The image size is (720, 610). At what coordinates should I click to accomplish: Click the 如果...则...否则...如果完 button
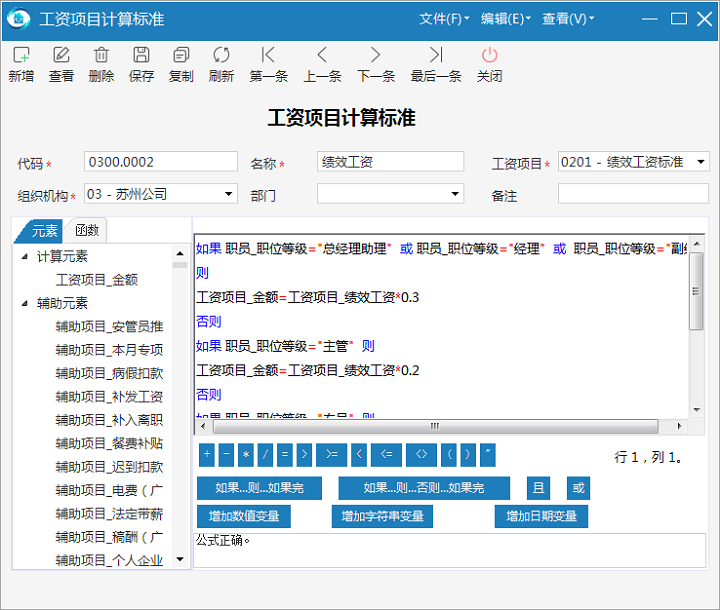(x=424, y=488)
